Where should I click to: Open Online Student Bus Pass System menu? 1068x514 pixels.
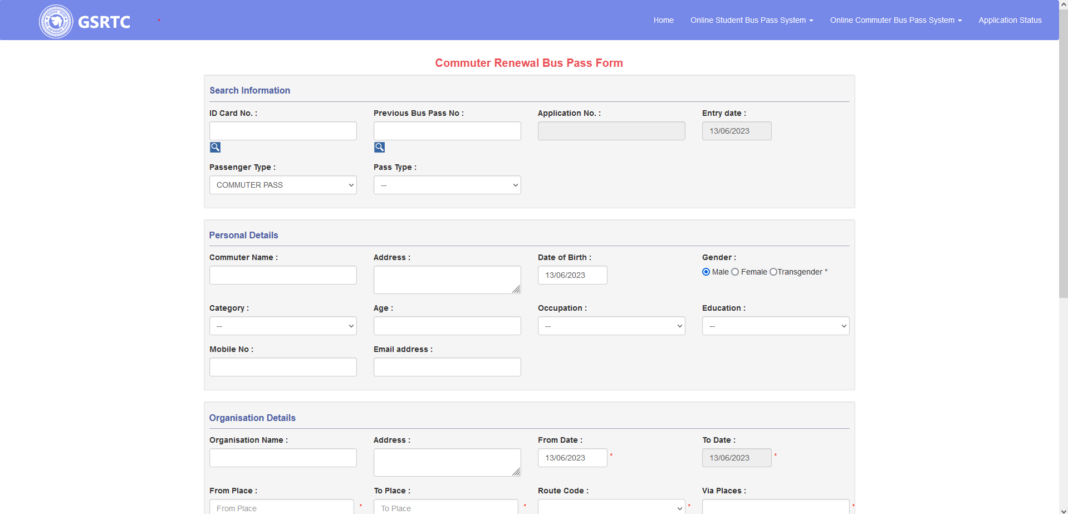(x=751, y=20)
